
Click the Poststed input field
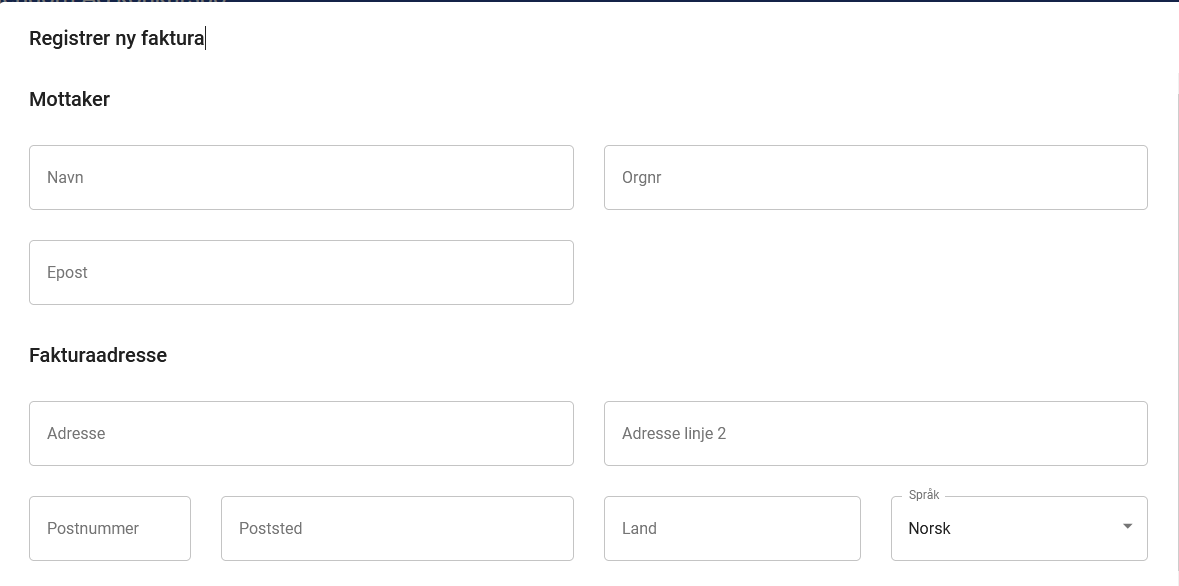397,529
